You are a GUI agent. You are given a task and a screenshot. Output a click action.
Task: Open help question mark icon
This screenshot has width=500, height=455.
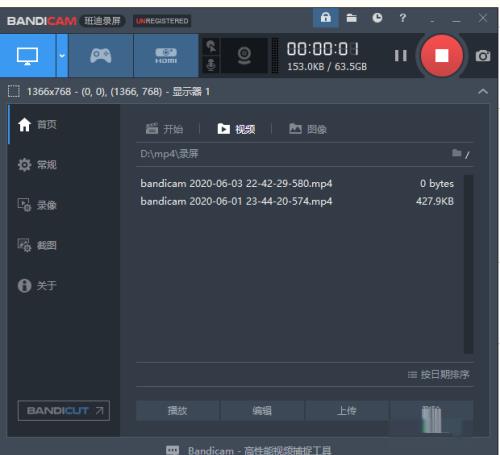pos(403,18)
